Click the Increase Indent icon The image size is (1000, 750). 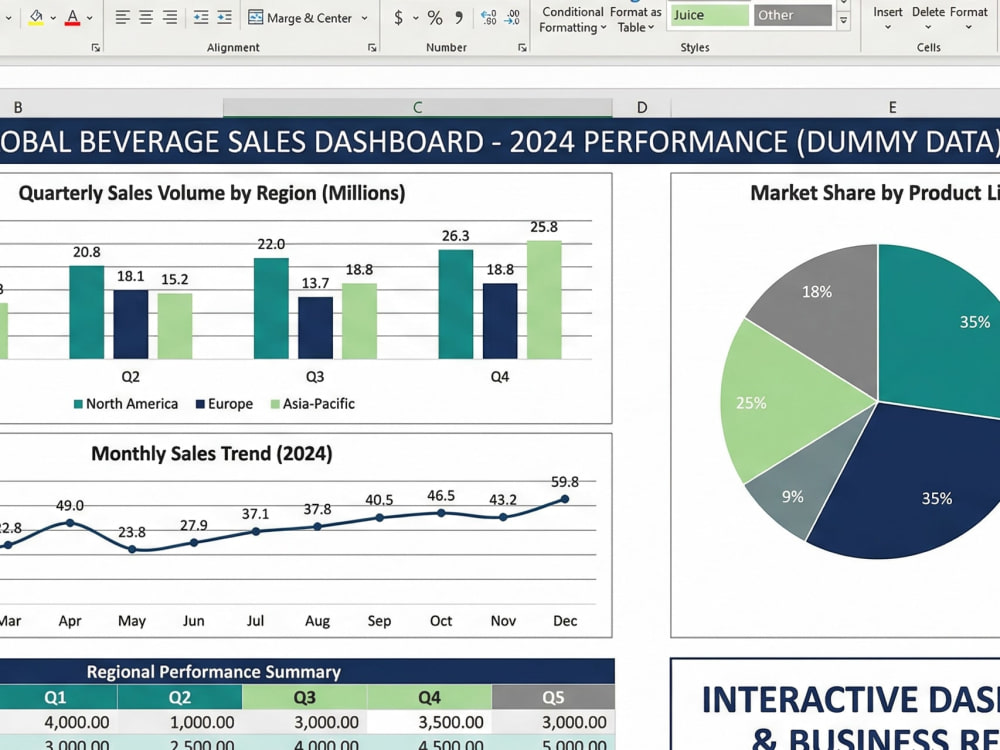point(224,17)
